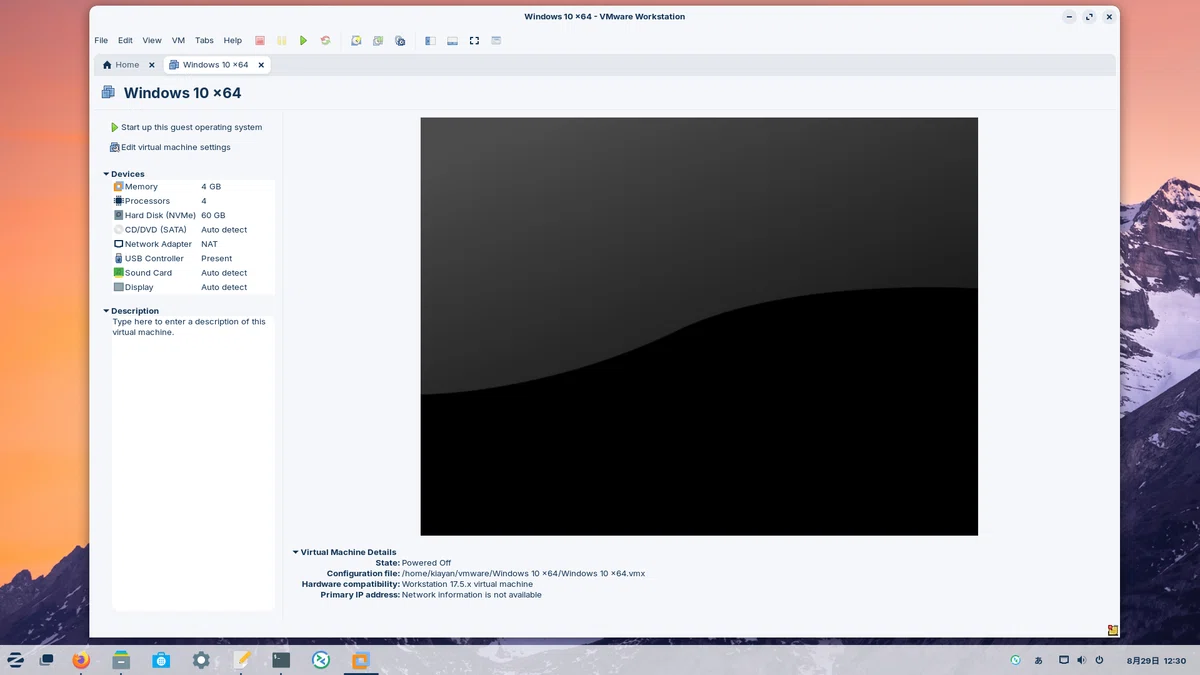Open the Snapshot Manager toolbar icon
1200x675 pixels.
[x=400, y=41]
